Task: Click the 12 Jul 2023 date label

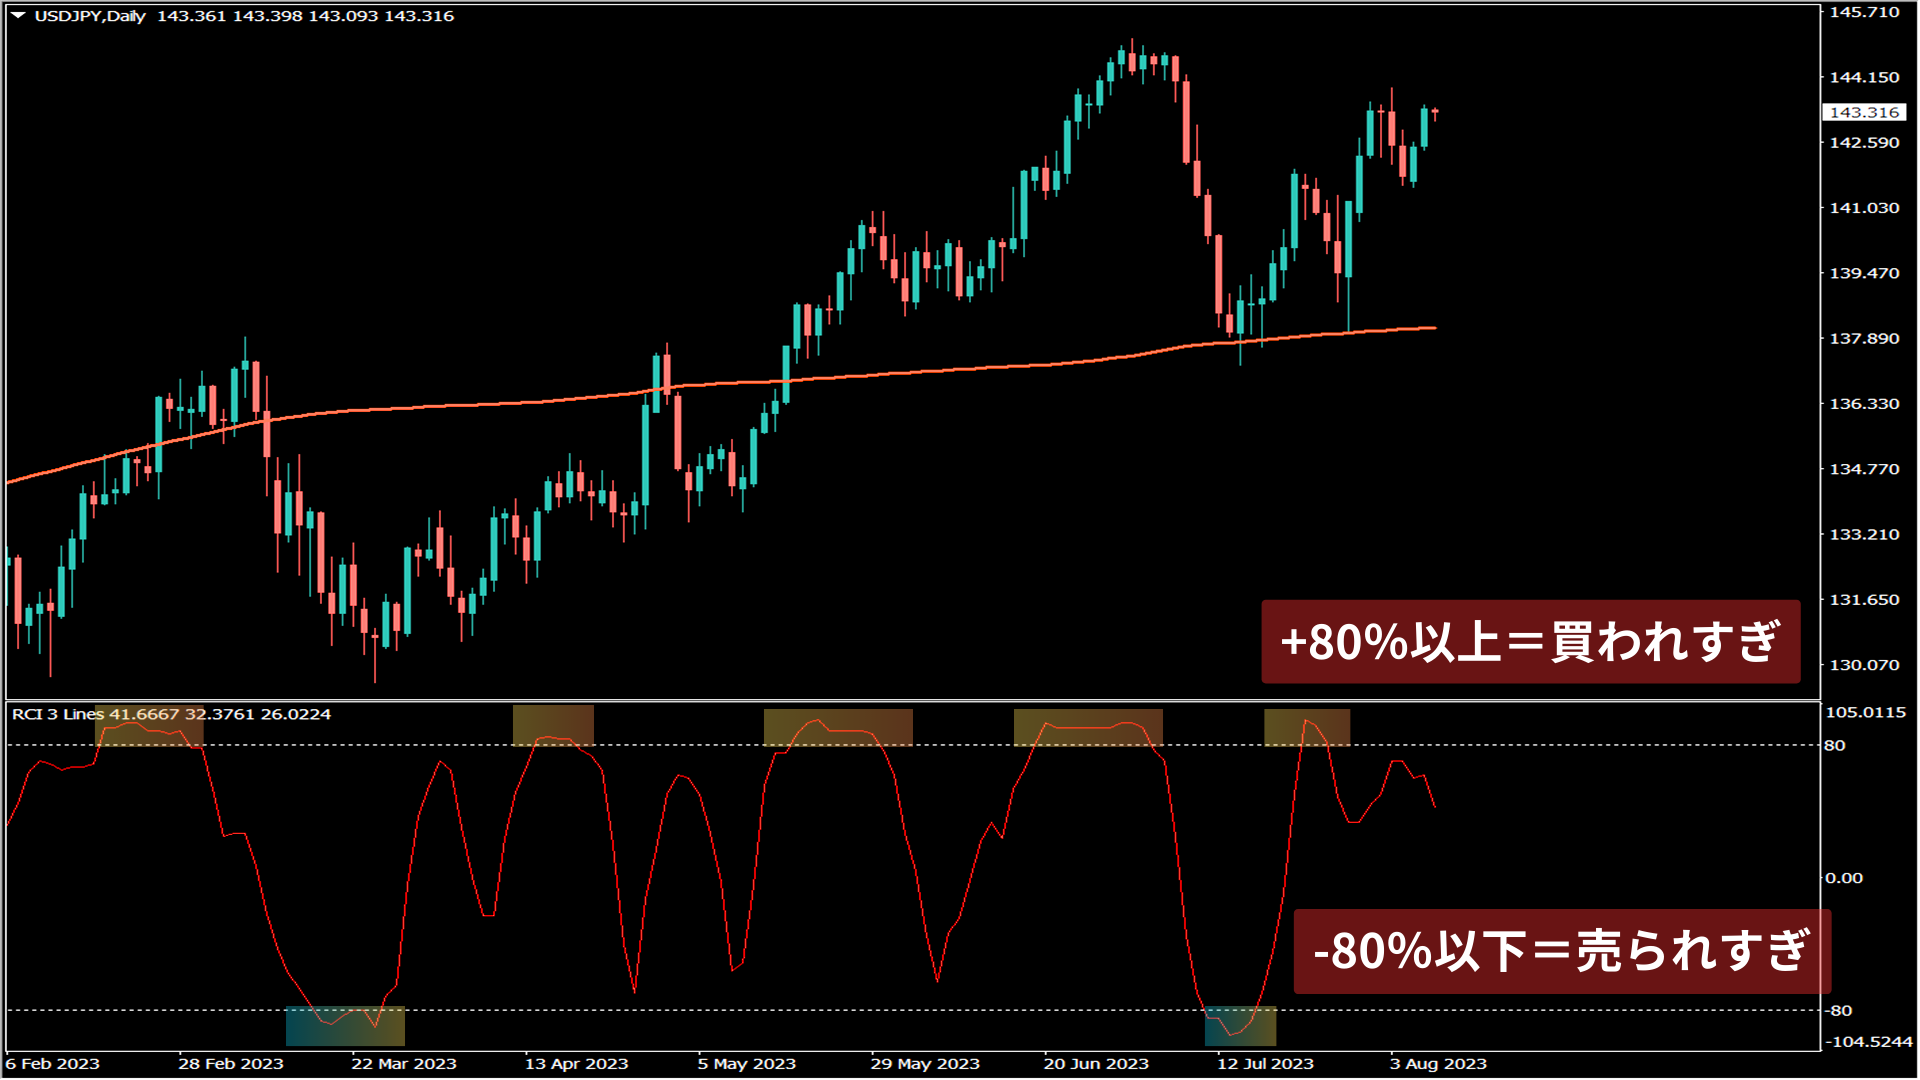Action: 1265,1064
